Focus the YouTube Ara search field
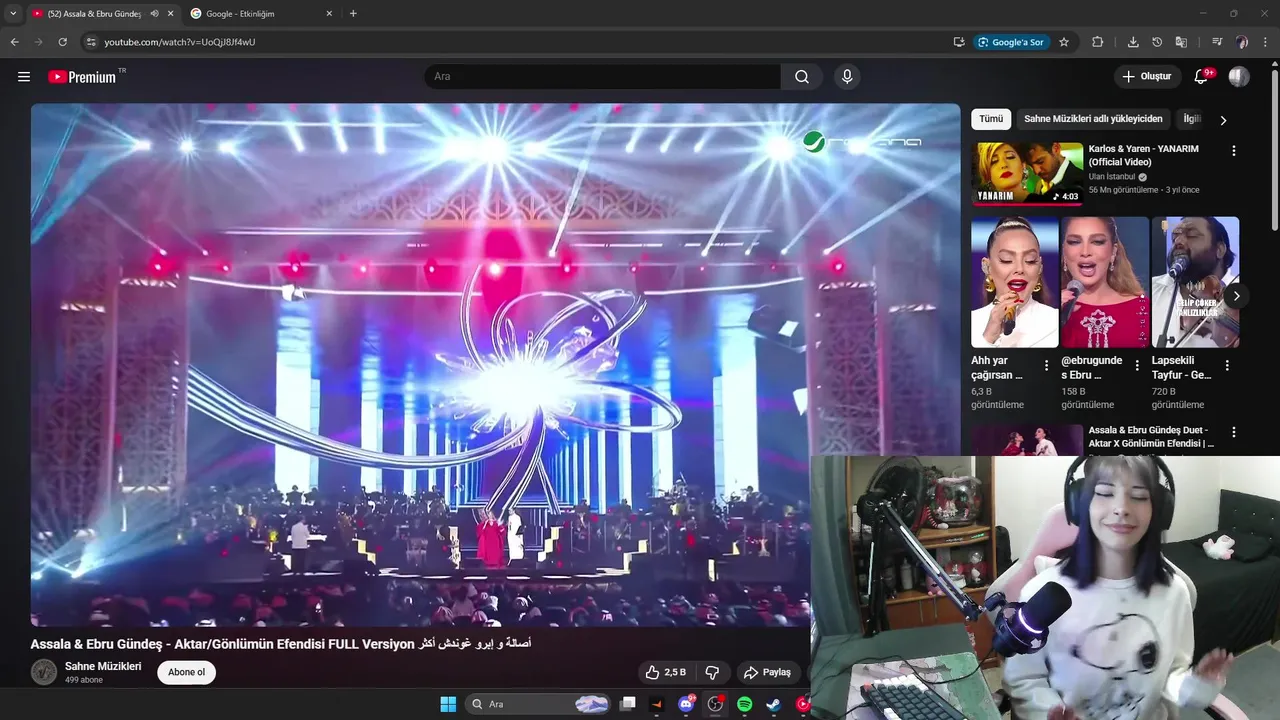Screen dimensions: 1280x720 (x=603, y=77)
